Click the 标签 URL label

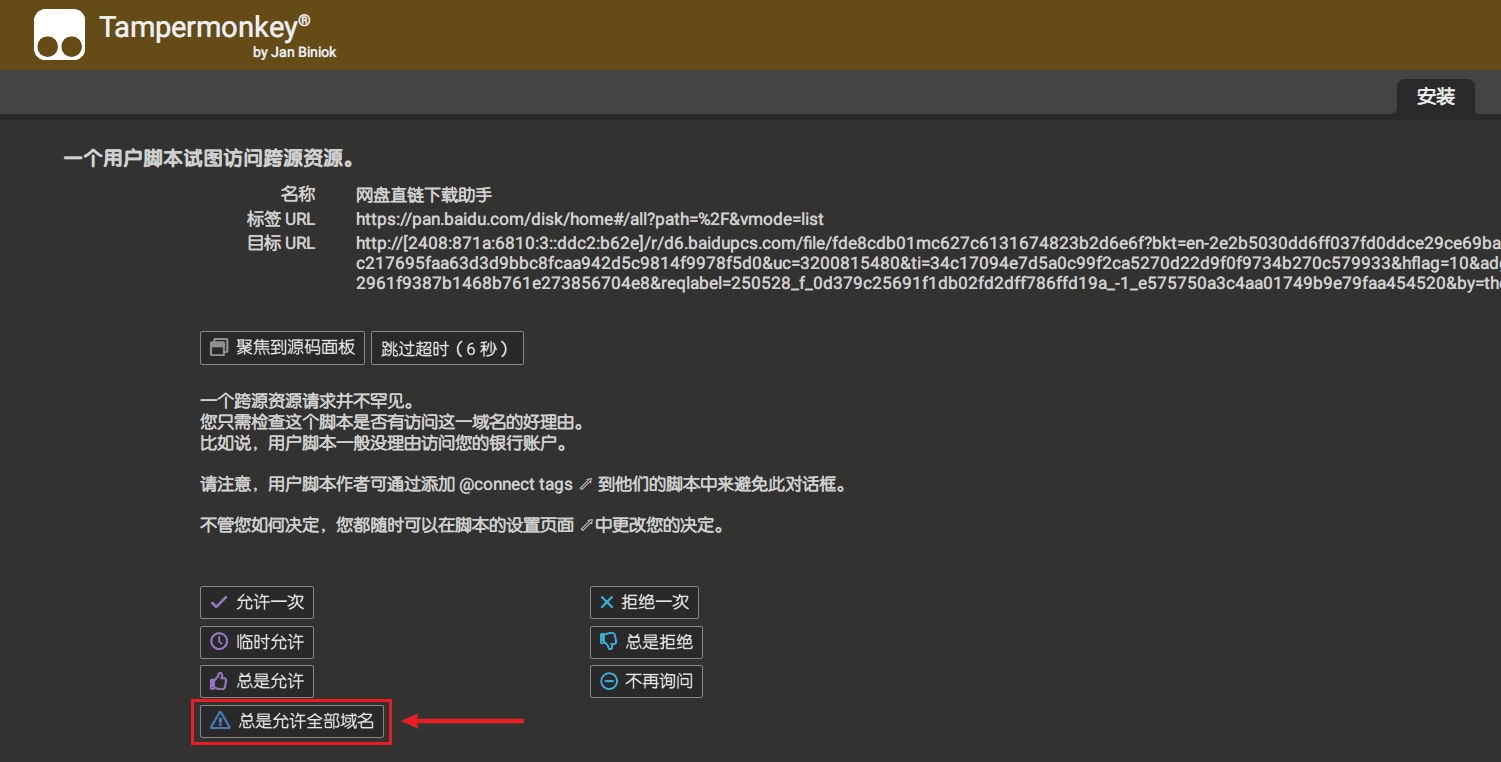pyautogui.click(x=281, y=219)
